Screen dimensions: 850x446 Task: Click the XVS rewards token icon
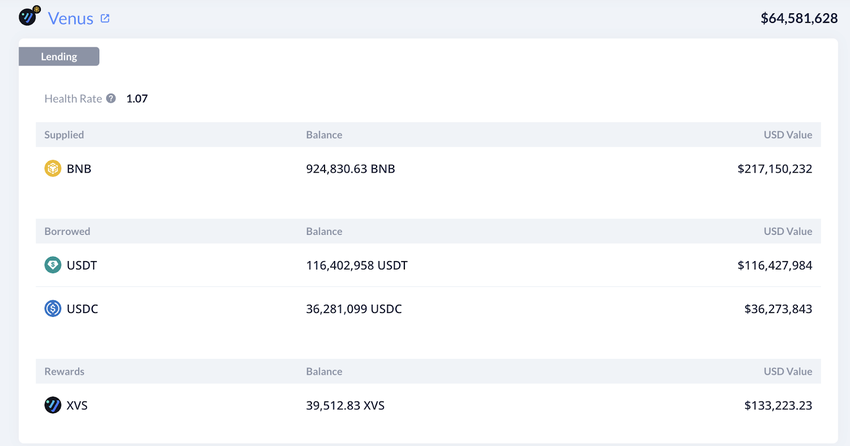tap(53, 405)
